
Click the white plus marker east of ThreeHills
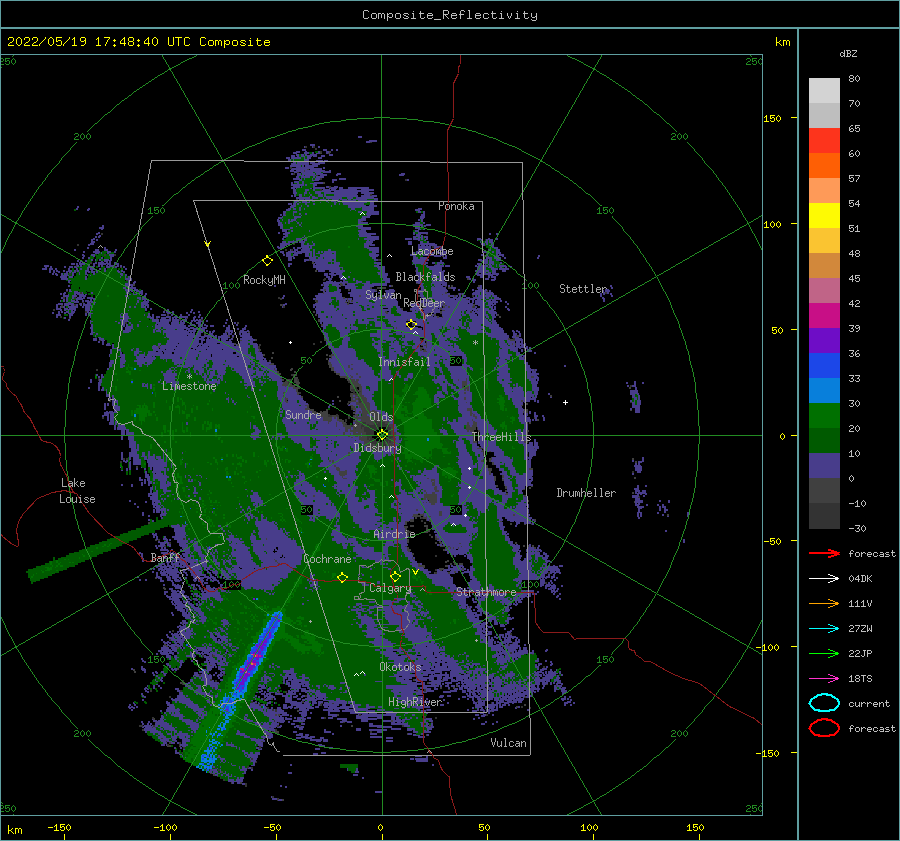pos(565,402)
